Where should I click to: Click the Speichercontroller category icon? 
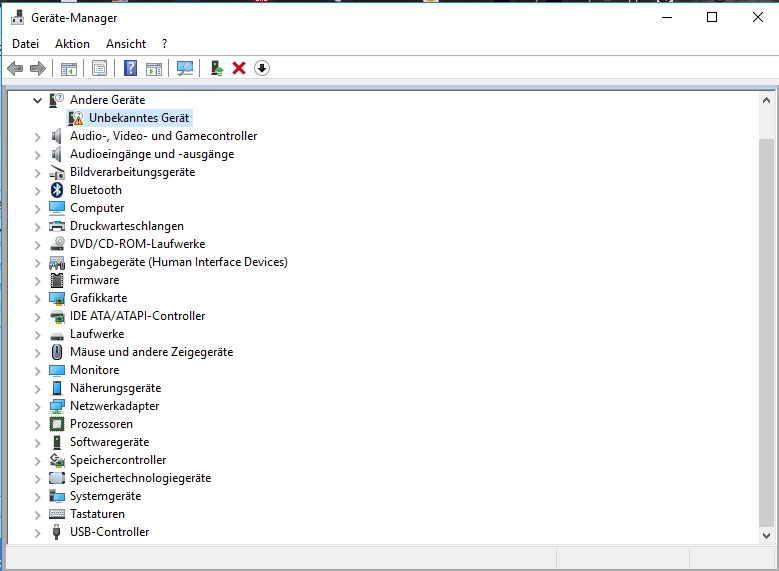(x=57, y=460)
